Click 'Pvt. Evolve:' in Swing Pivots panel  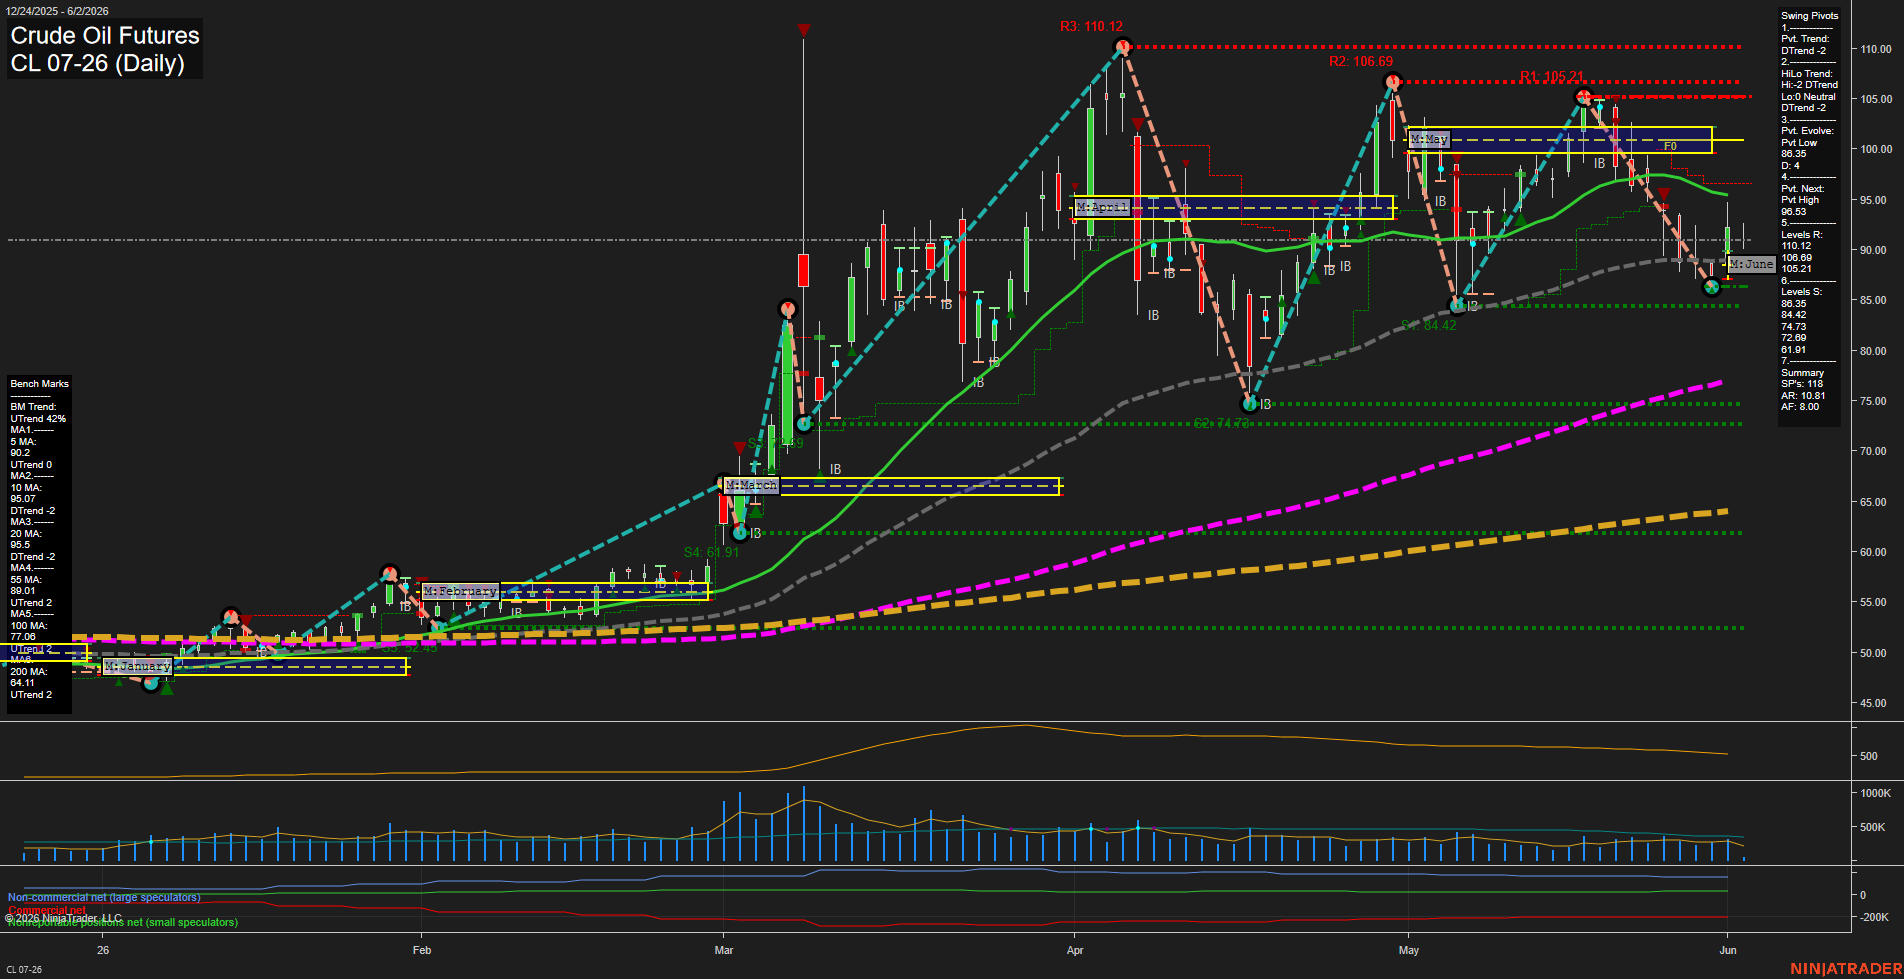click(x=1807, y=131)
